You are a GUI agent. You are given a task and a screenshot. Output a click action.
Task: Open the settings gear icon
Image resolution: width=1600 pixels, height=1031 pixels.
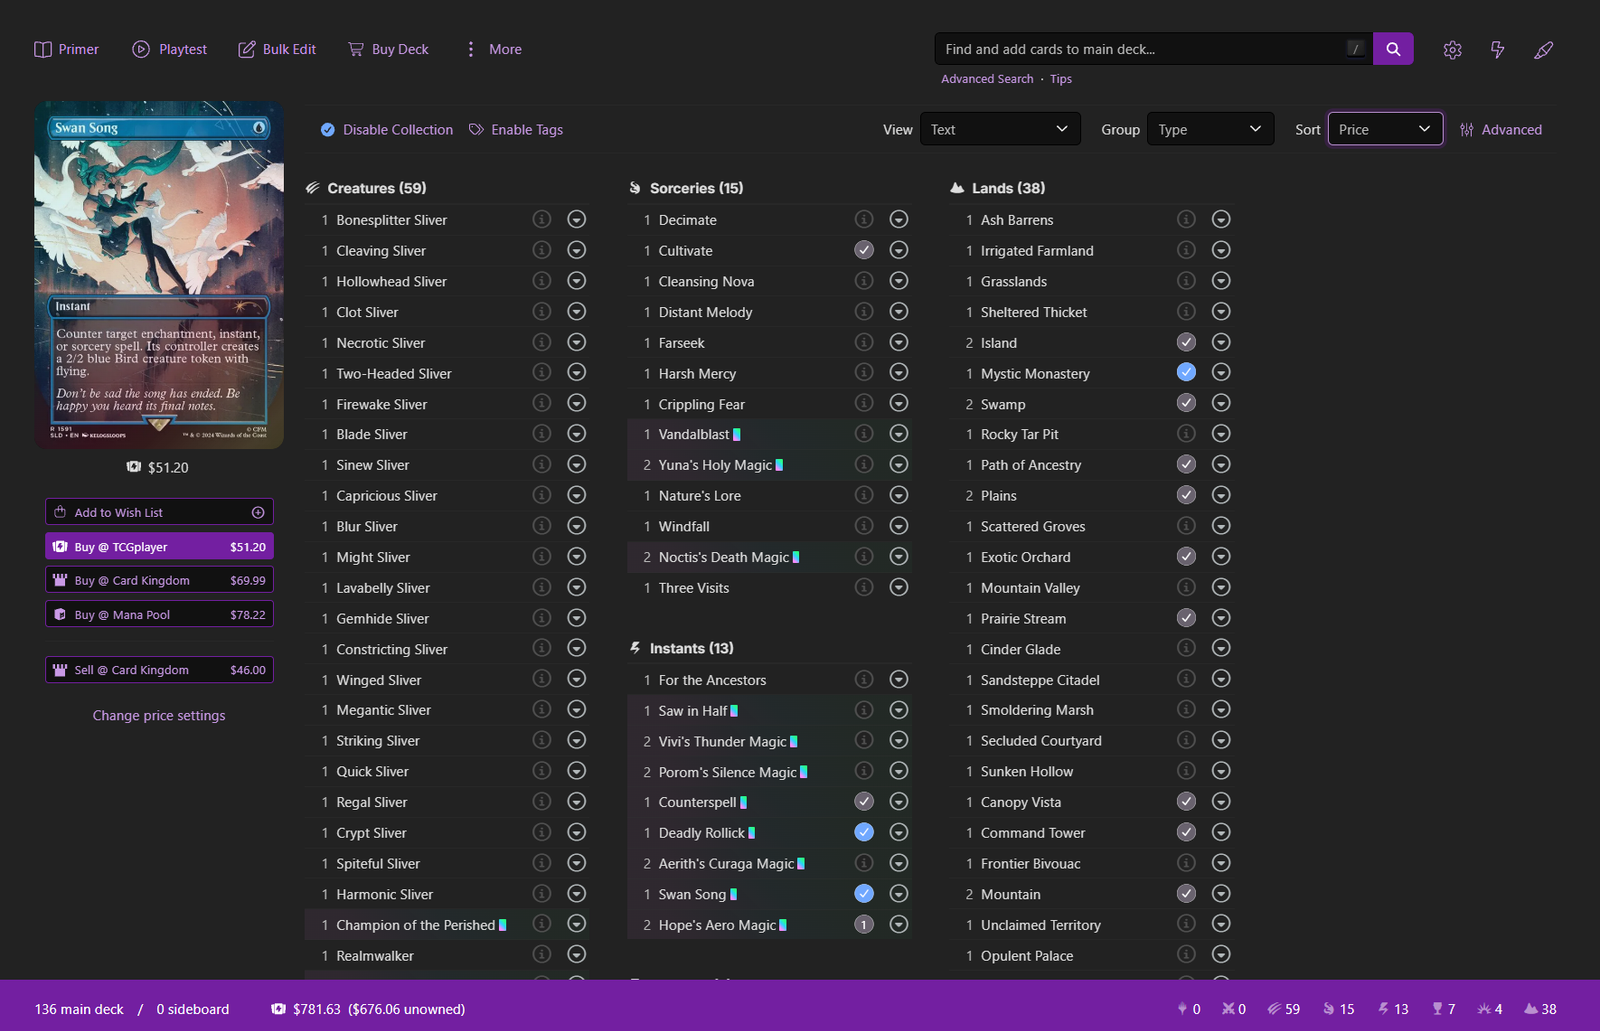[1452, 50]
